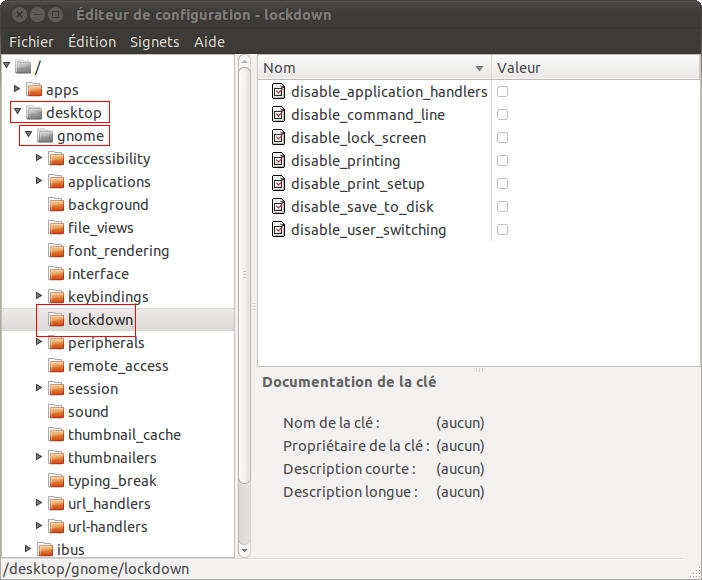Screen dimensions: 702x580
Task: Select the url-handlers tree row
Action: click(118, 527)
